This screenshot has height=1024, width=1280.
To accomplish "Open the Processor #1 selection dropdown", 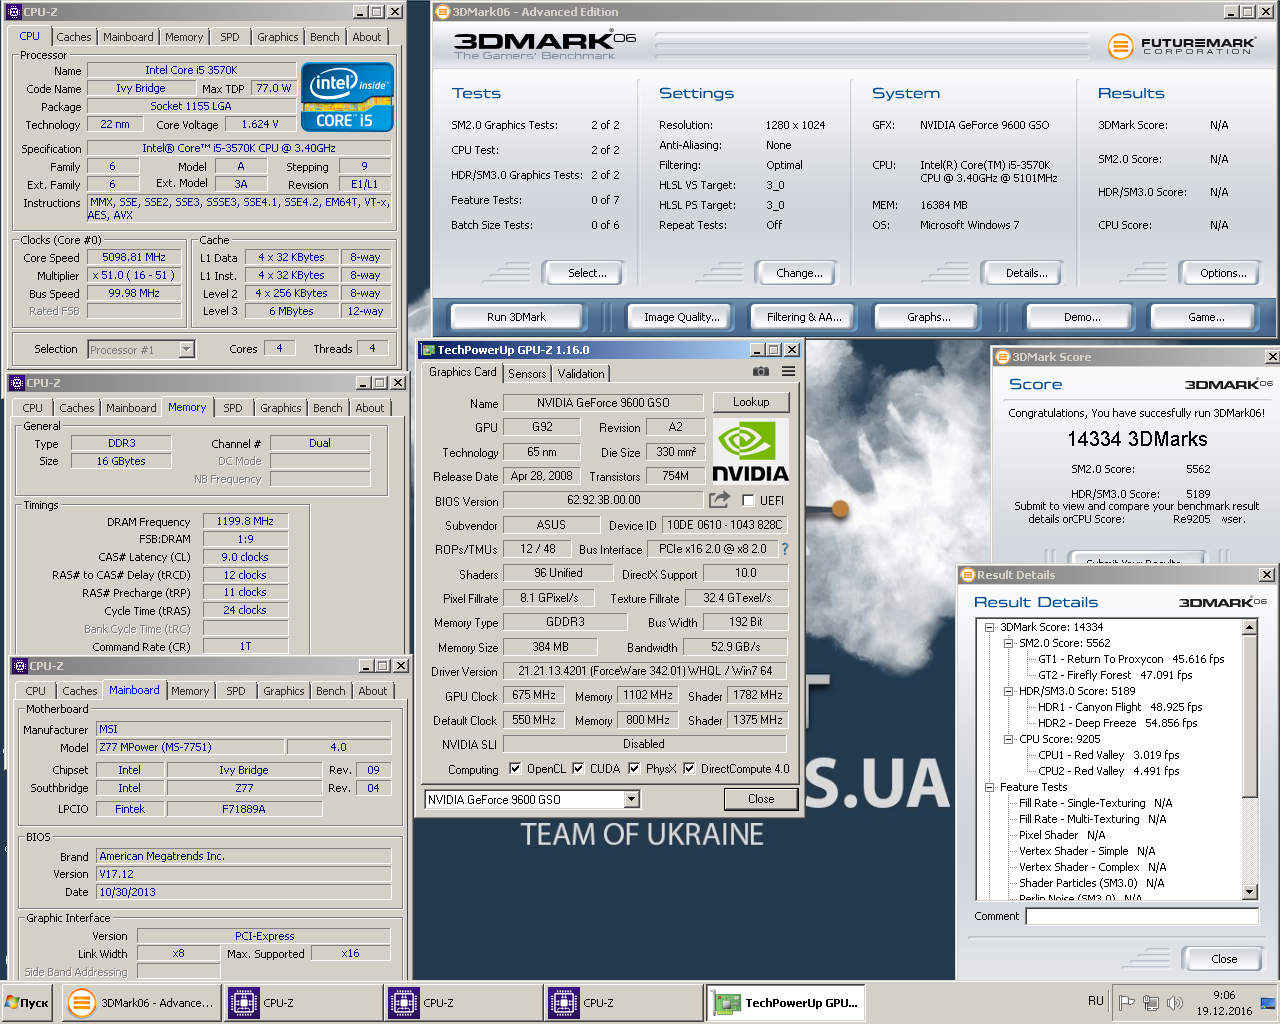I will click(186, 349).
